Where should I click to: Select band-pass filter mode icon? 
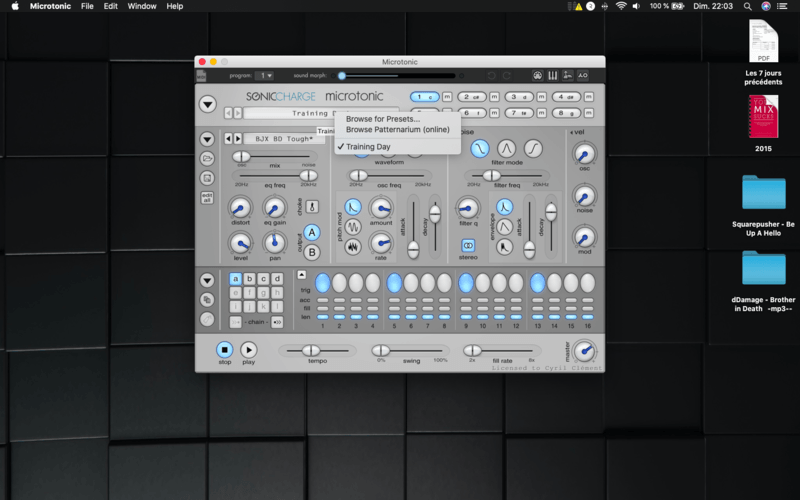coord(506,148)
